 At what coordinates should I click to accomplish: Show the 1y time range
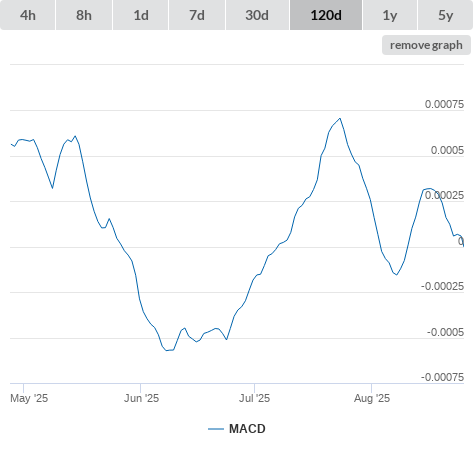390,15
